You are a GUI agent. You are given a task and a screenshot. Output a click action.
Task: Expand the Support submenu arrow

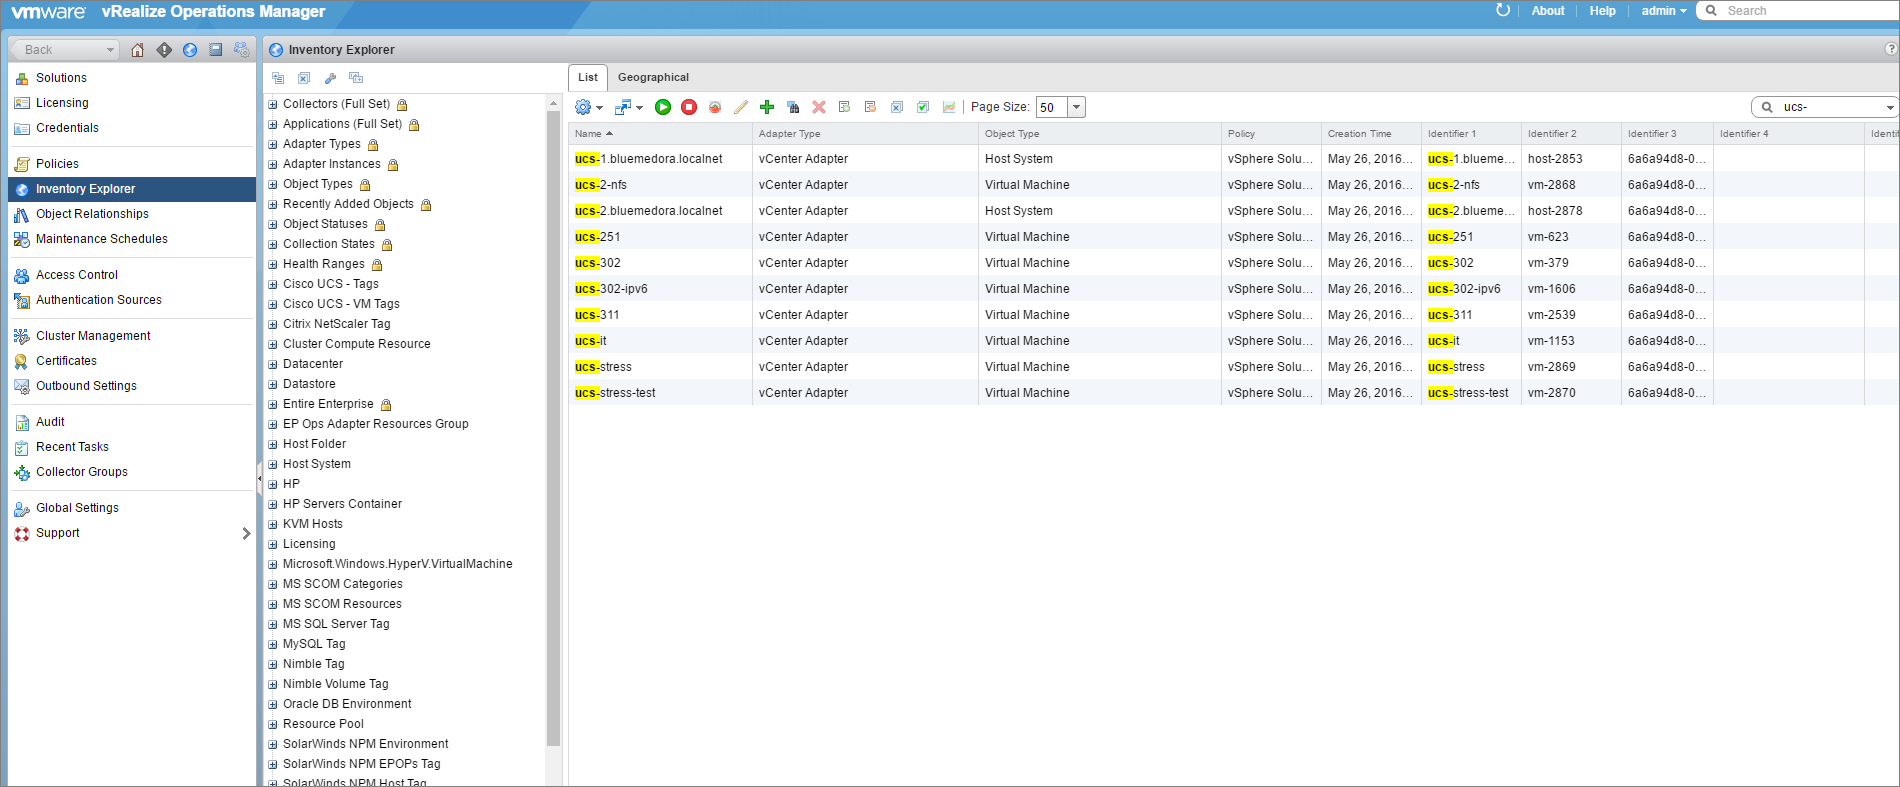pos(246,533)
